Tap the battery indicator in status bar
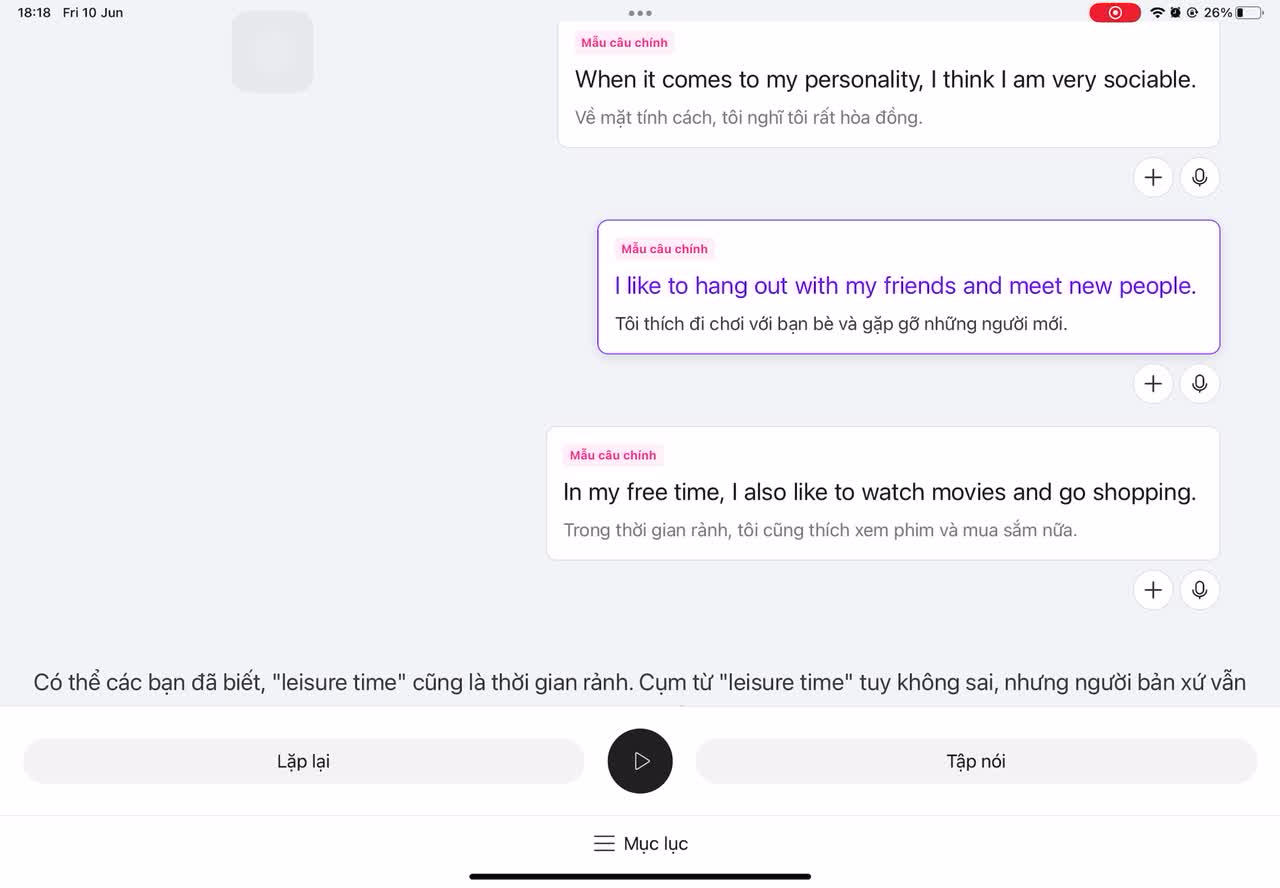This screenshot has height=888, width=1280. (x=1248, y=13)
